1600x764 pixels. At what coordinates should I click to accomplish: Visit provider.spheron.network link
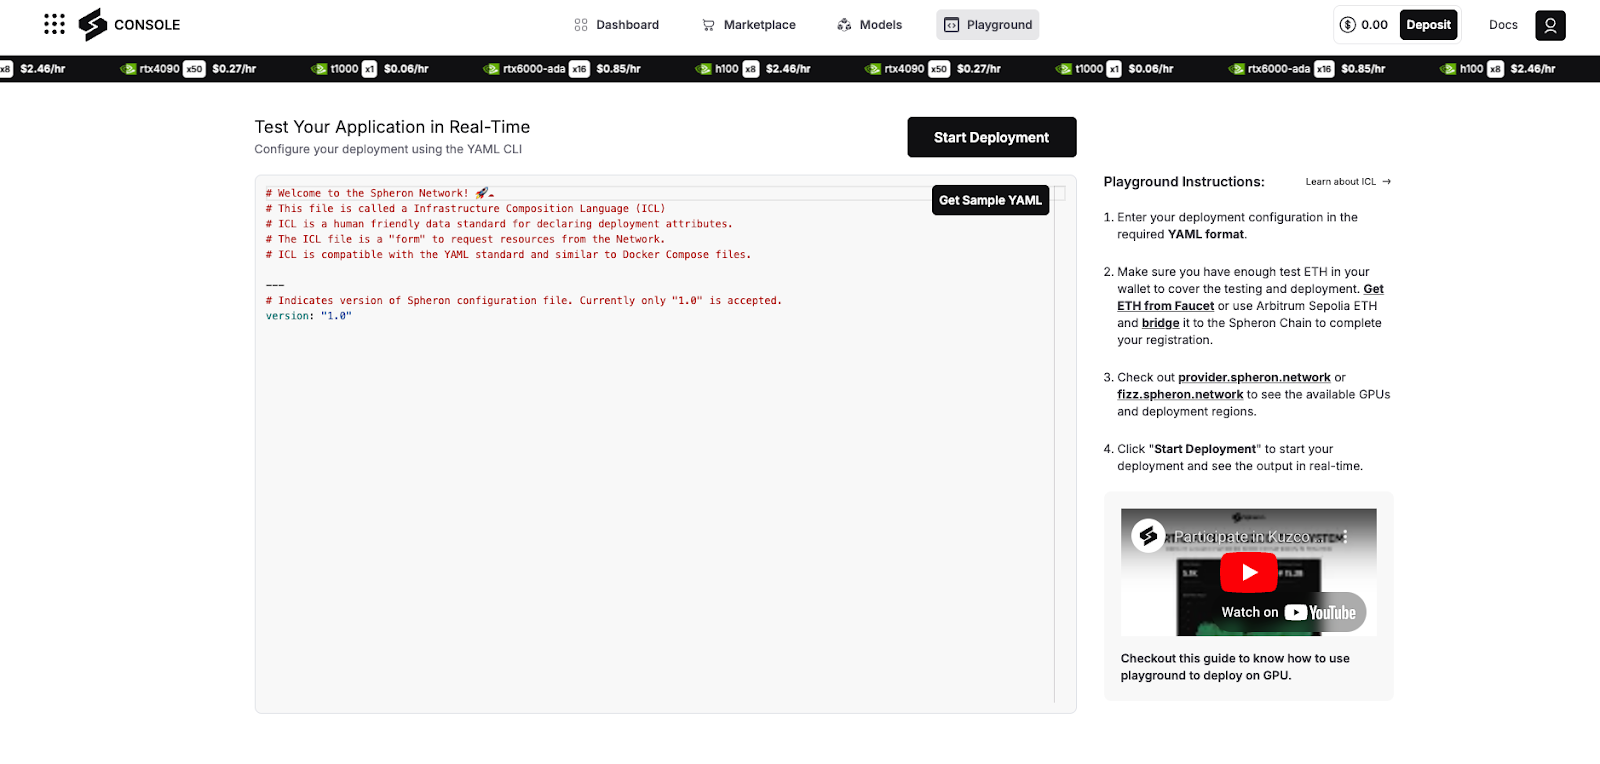(1254, 378)
